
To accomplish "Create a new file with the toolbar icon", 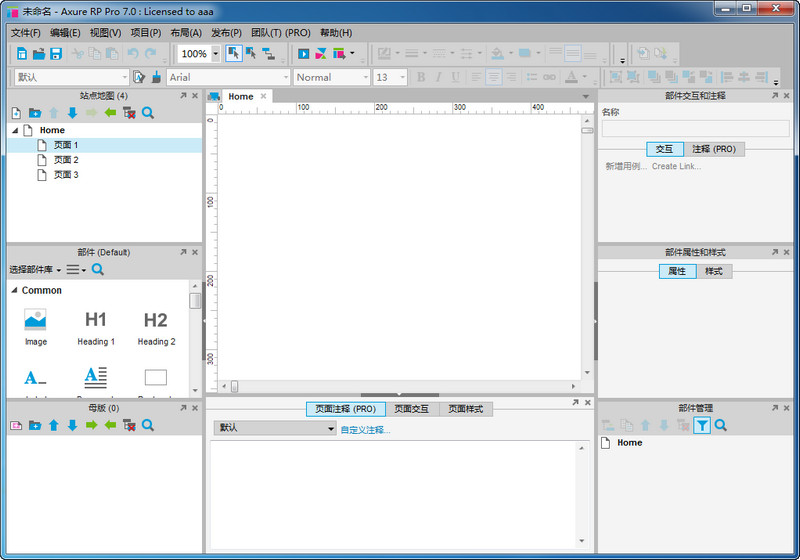I will click(22, 54).
